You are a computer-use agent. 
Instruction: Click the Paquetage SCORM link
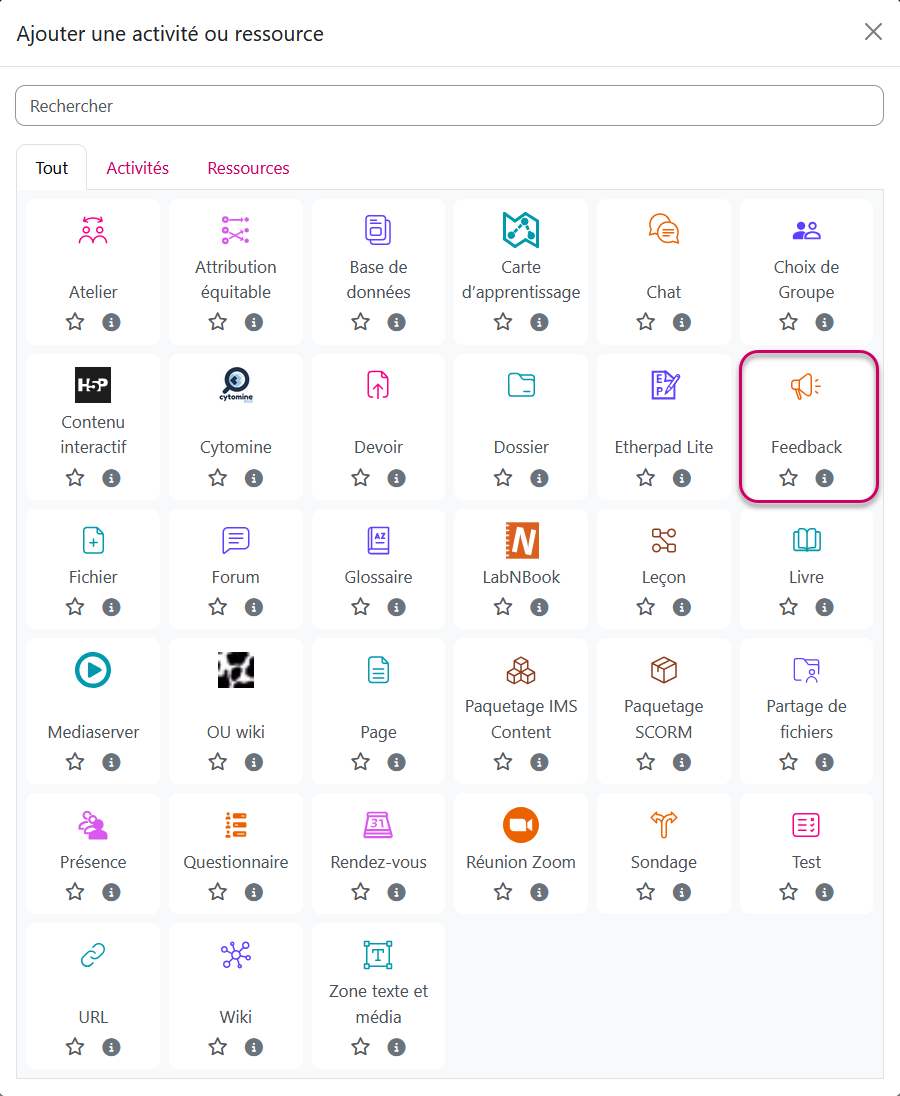(x=664, y=719)
